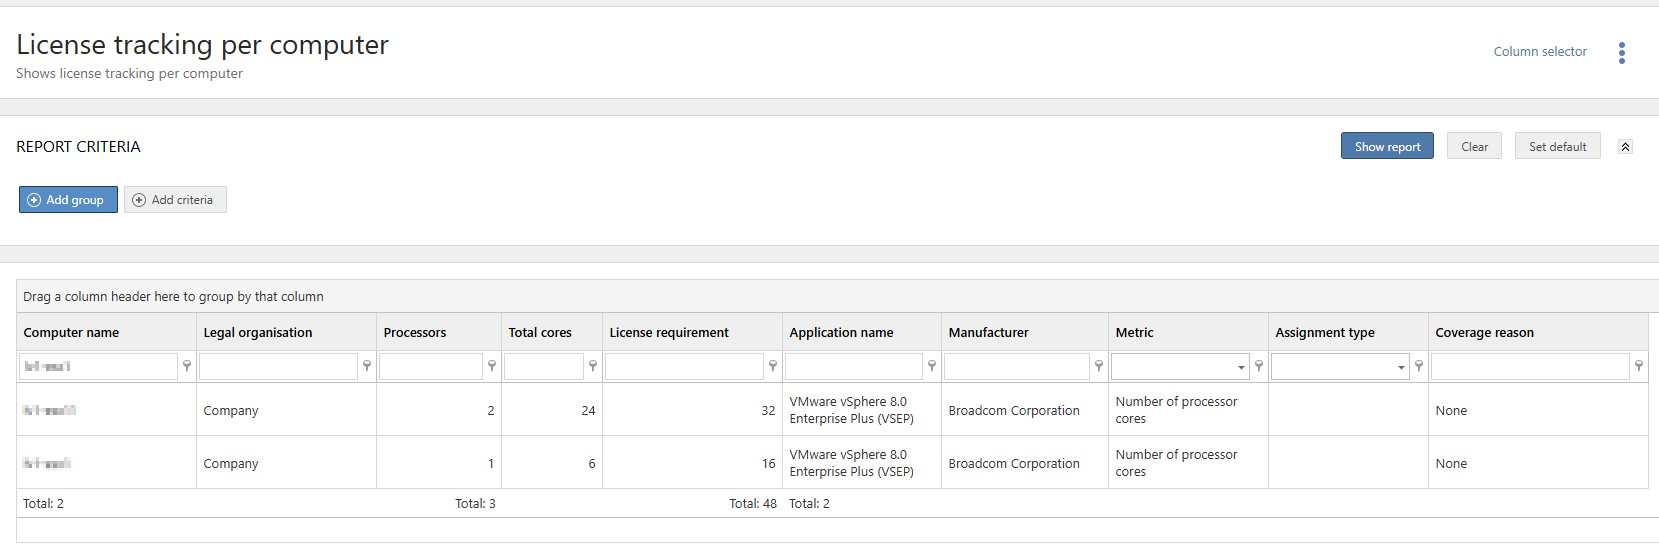Focus the Coverage reason filter input
1659x548 pixels.
(x=1530, y=367)
